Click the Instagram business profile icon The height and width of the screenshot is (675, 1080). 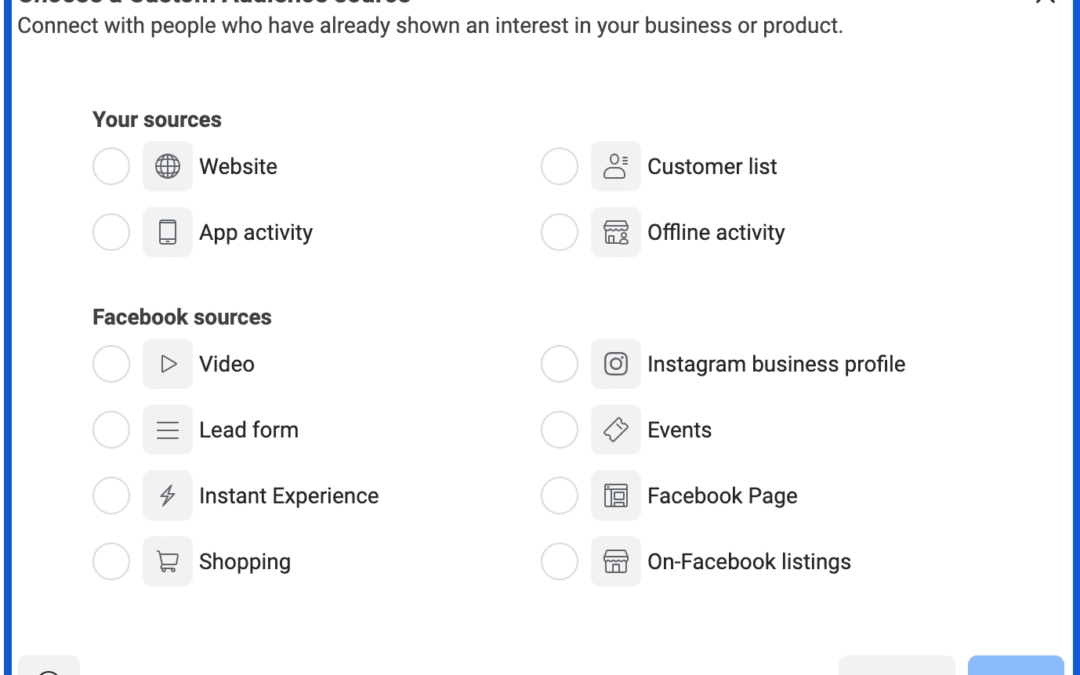(x=616, y=364)
